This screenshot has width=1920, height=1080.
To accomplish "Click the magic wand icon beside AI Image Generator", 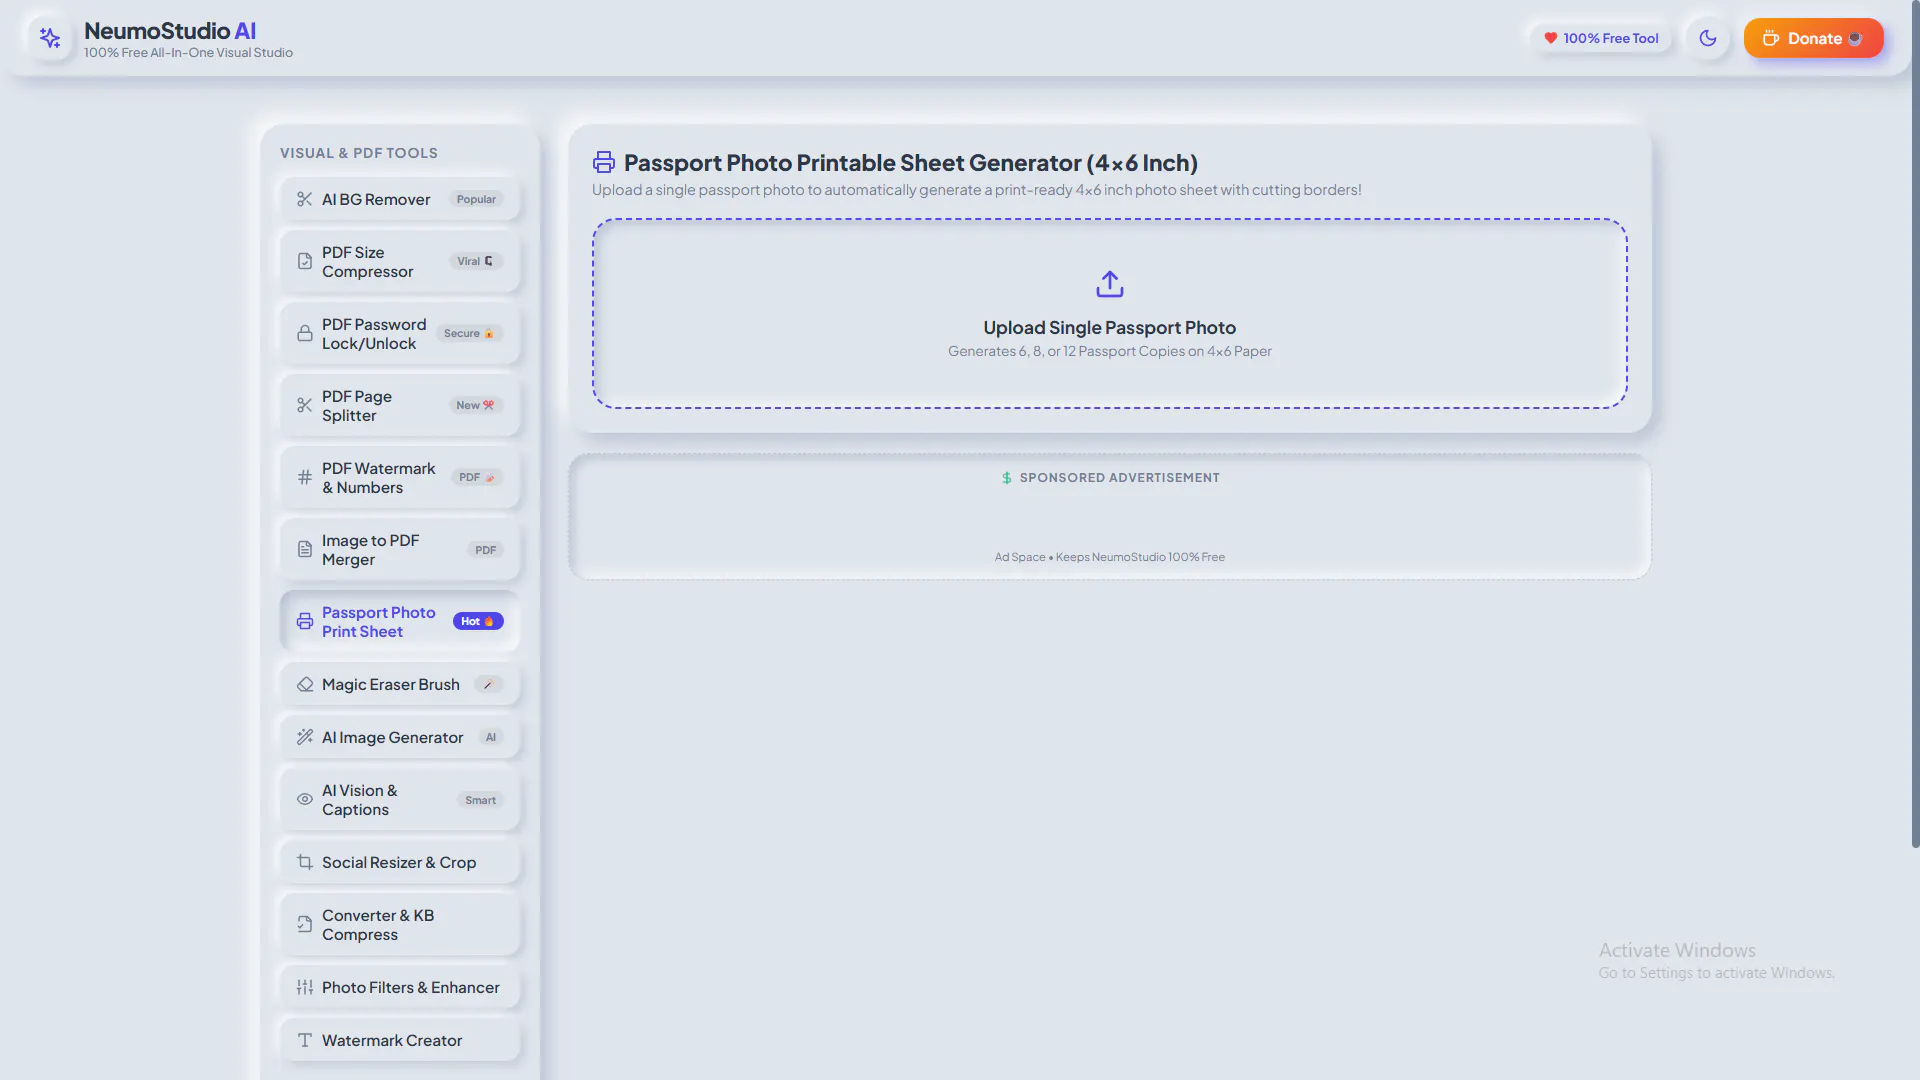I will point(305,737).
